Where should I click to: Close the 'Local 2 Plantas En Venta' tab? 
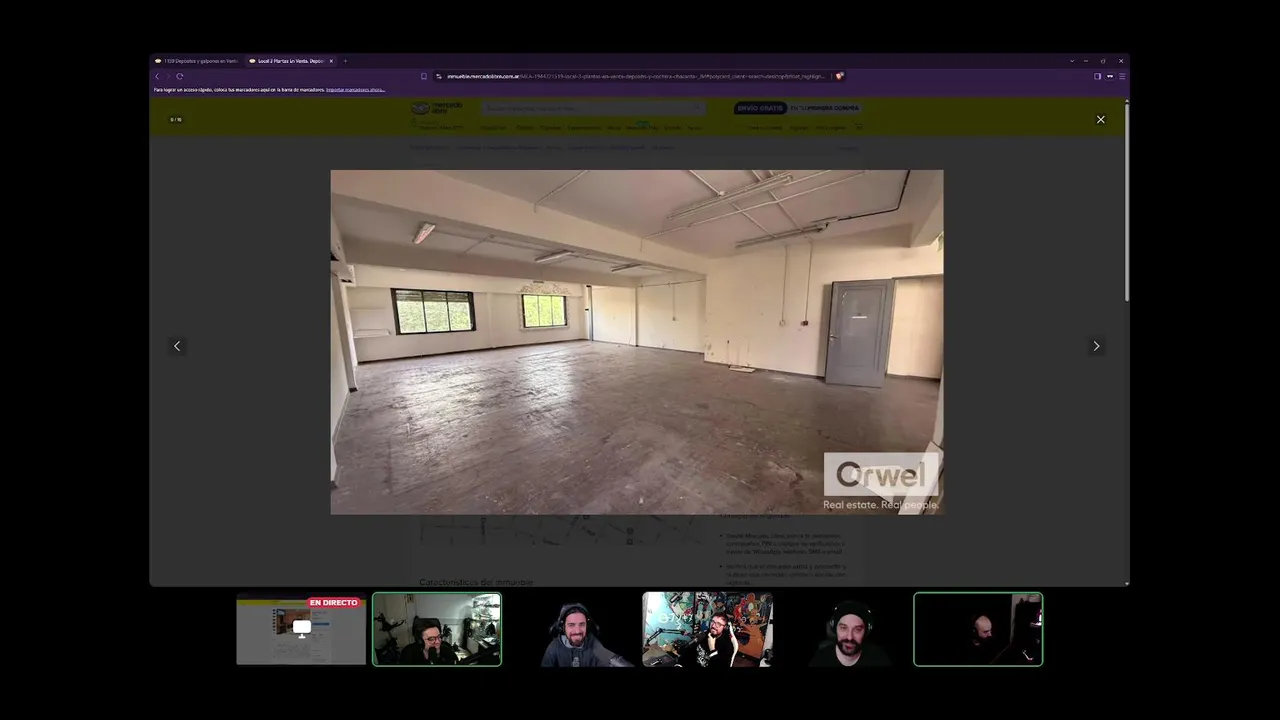click(331, 61)
